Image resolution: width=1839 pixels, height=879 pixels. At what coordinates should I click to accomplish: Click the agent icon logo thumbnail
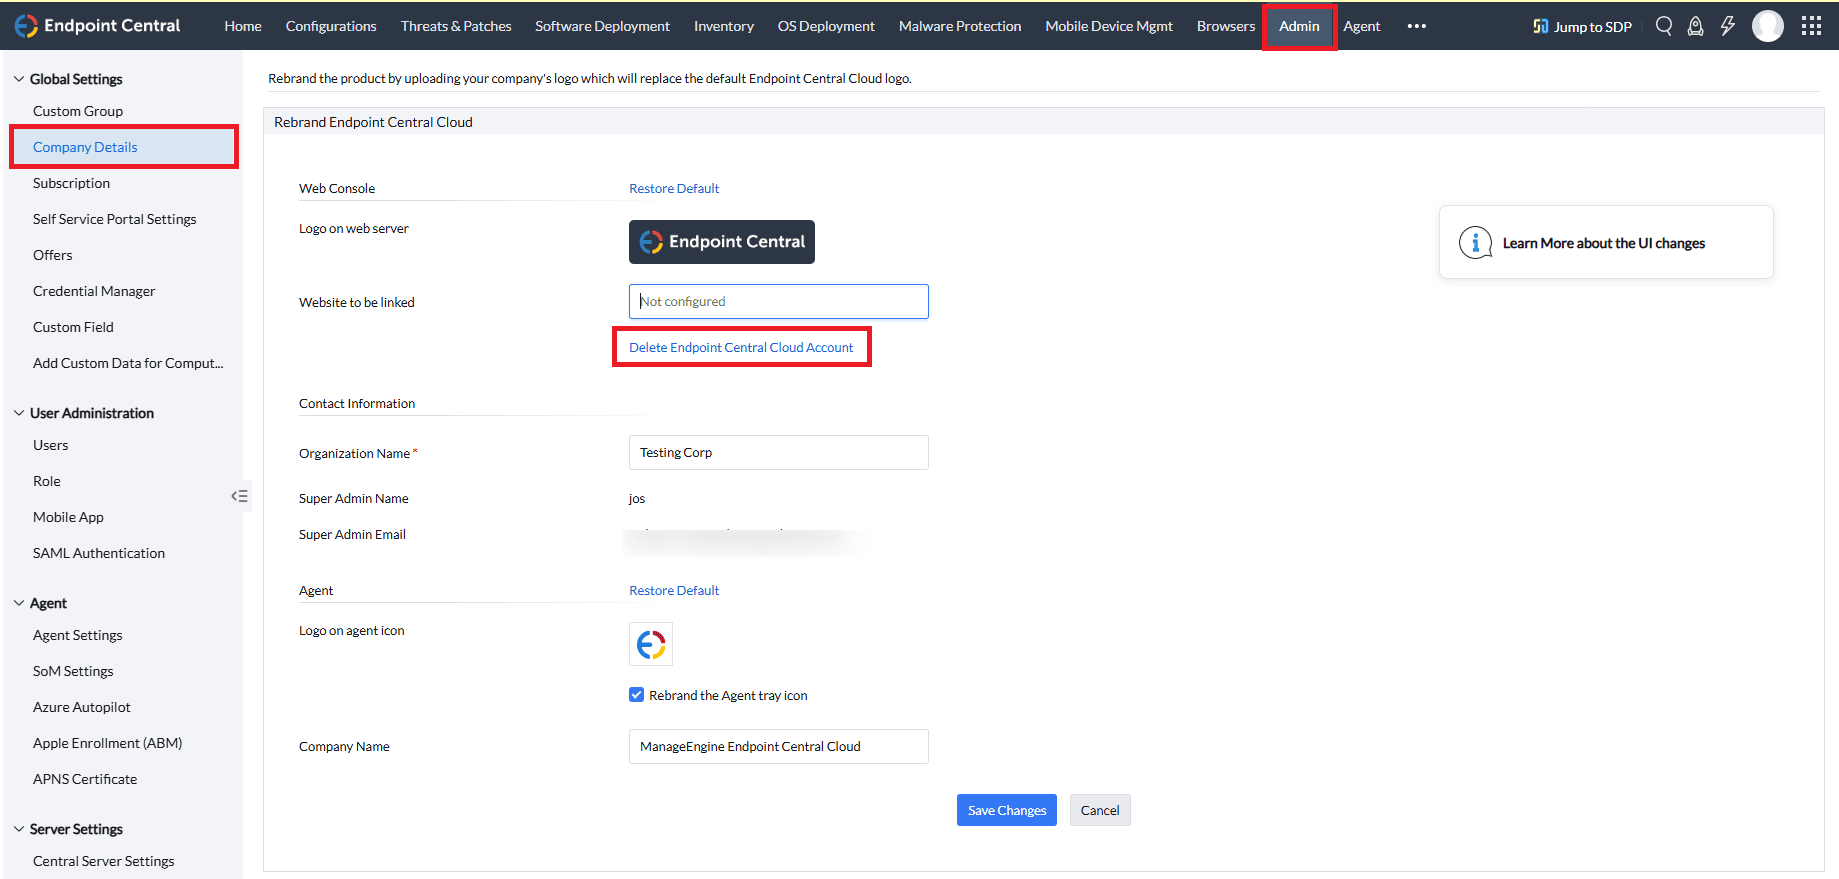(651, 644)
